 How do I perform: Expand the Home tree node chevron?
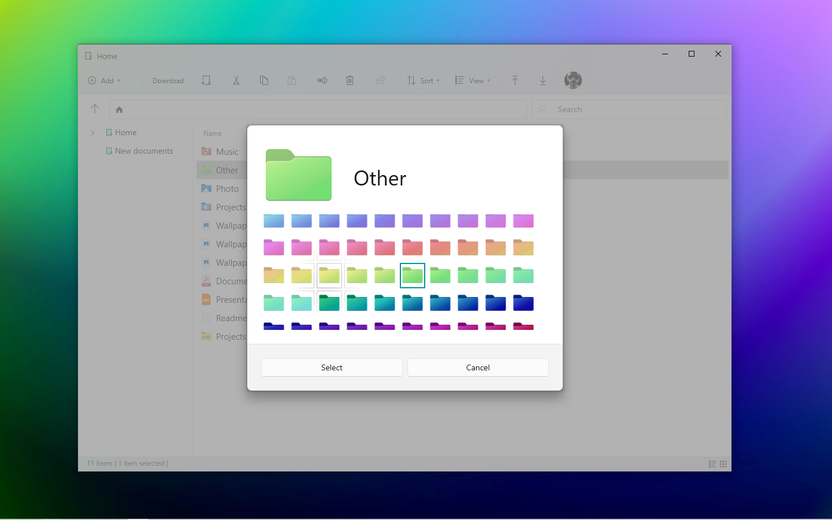92,133
